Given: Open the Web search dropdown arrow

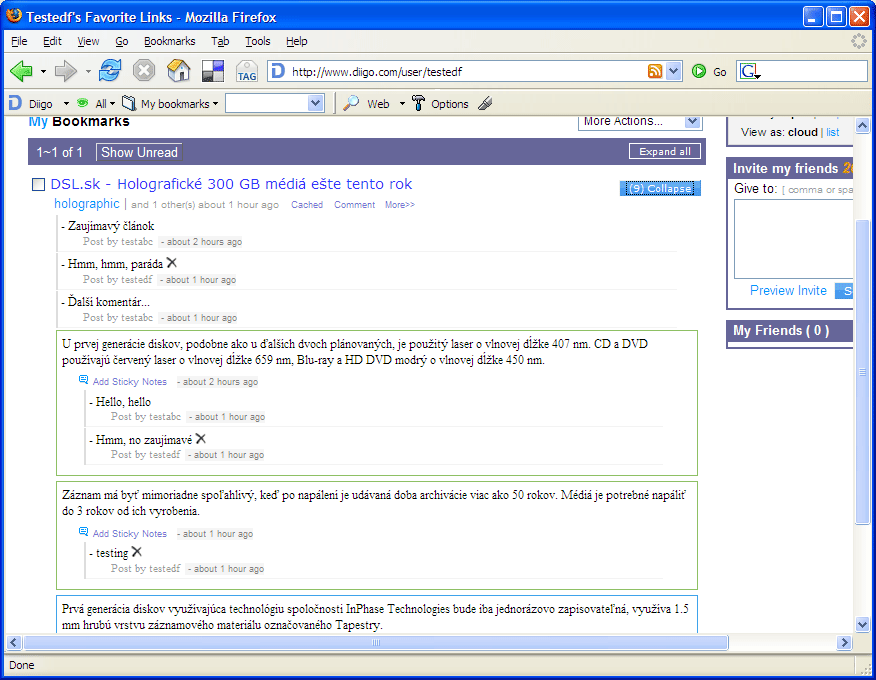Looking at the screenshot, I should (402, 104).
